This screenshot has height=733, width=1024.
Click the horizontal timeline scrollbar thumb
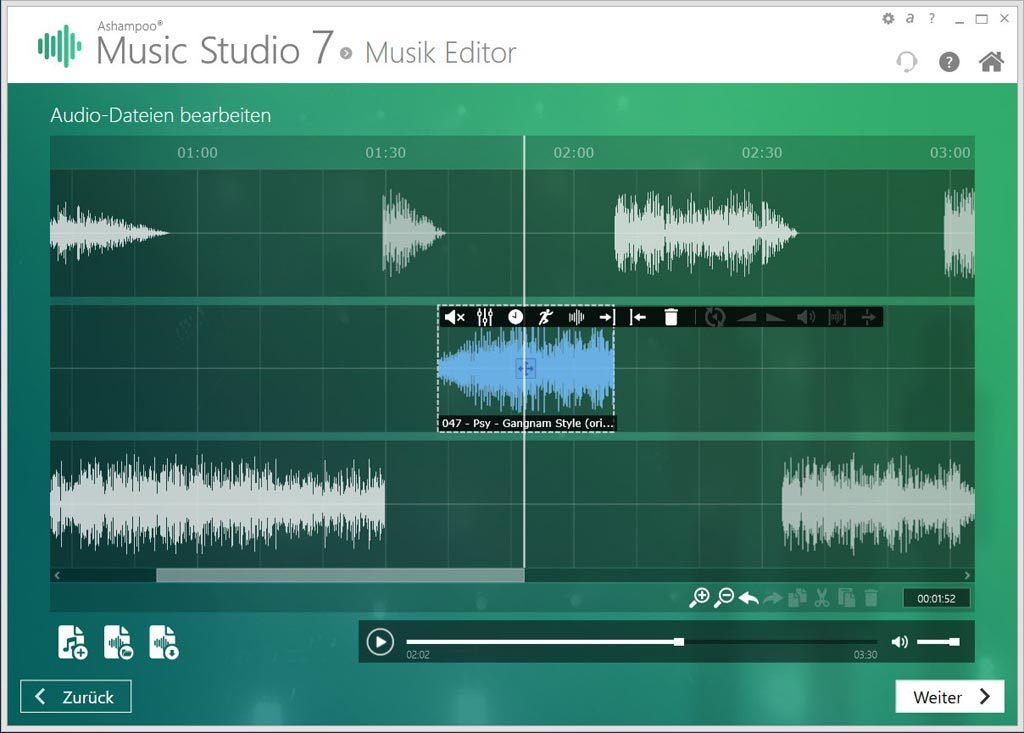coord(340,576)
